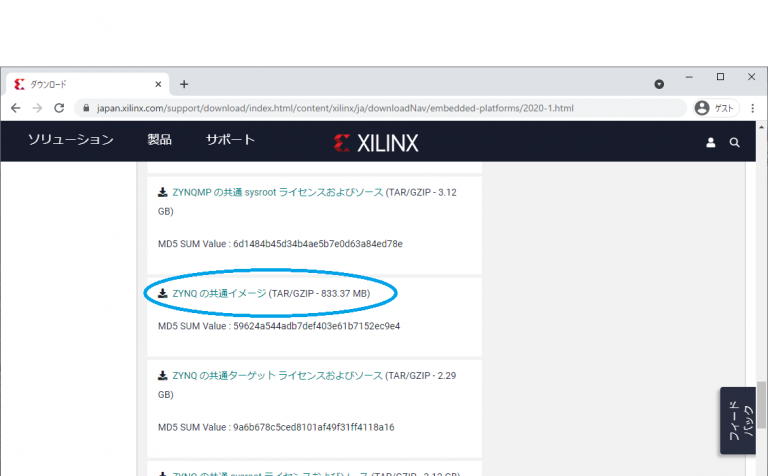The height and width of the screenshot is (476, 768).
Task: Open the フィードバック feedback tab
Action: (736, 420)
